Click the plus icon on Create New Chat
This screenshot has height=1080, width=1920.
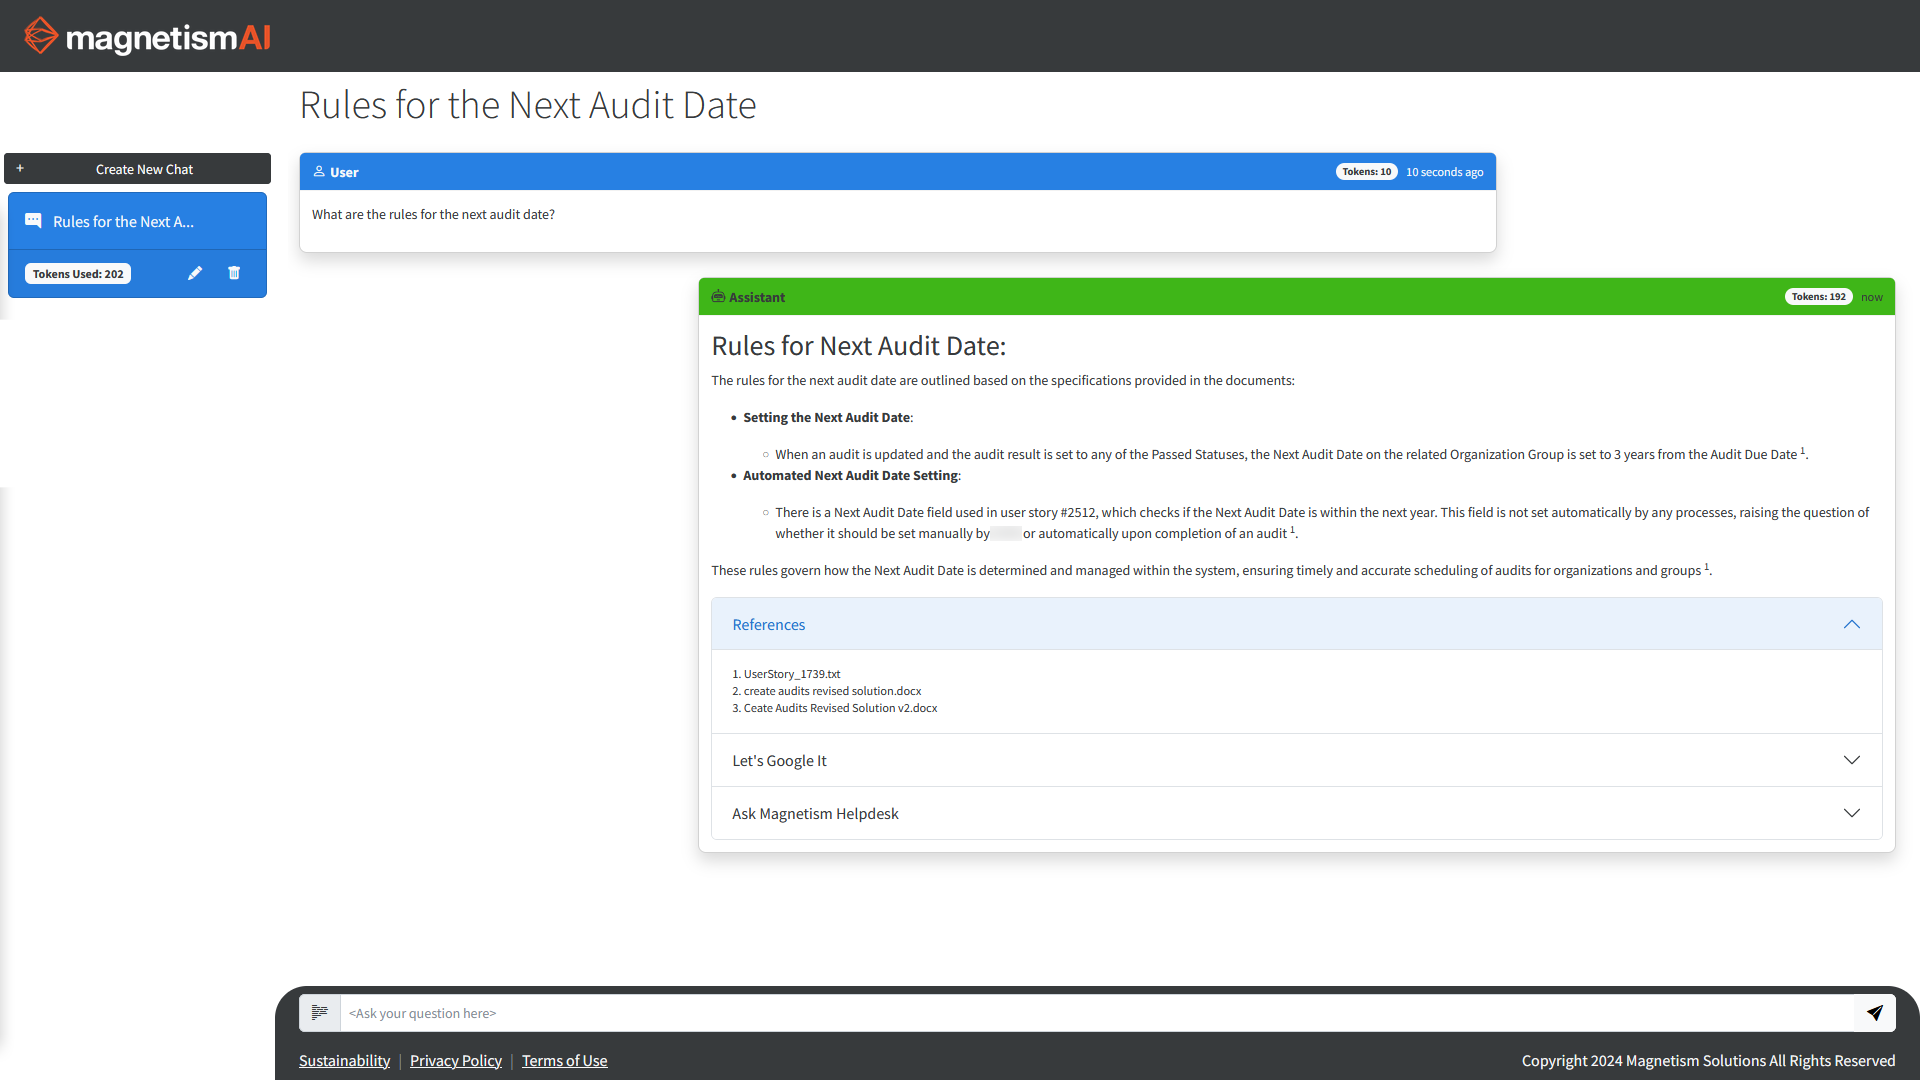tap(20, 169)
